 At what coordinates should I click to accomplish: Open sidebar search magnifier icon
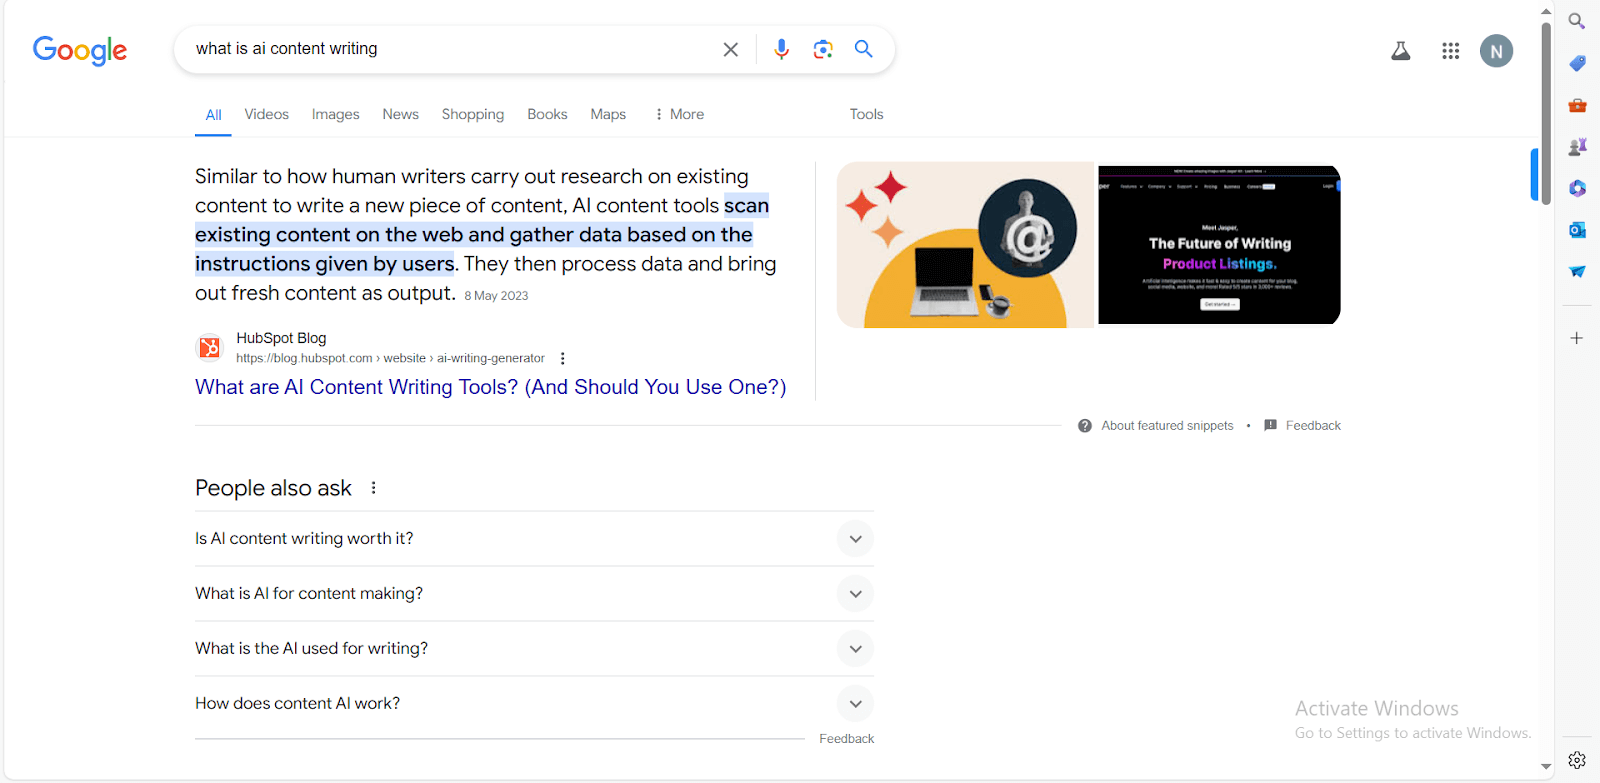1577,21
